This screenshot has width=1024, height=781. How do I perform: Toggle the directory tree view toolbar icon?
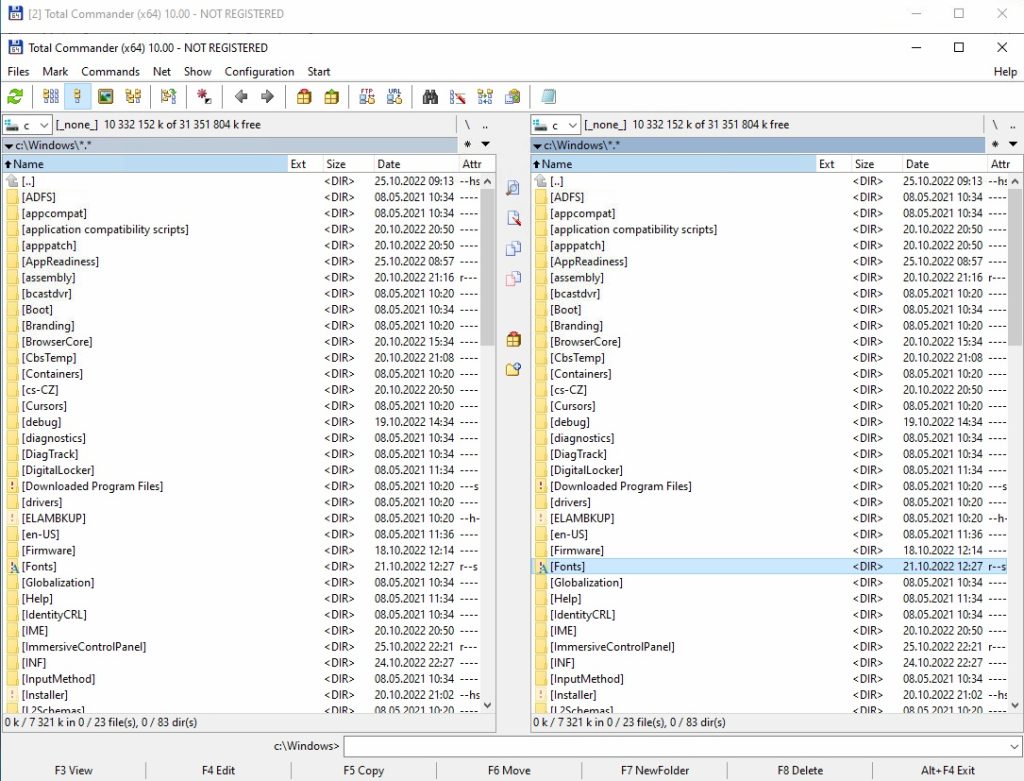[x=133, y=97]
